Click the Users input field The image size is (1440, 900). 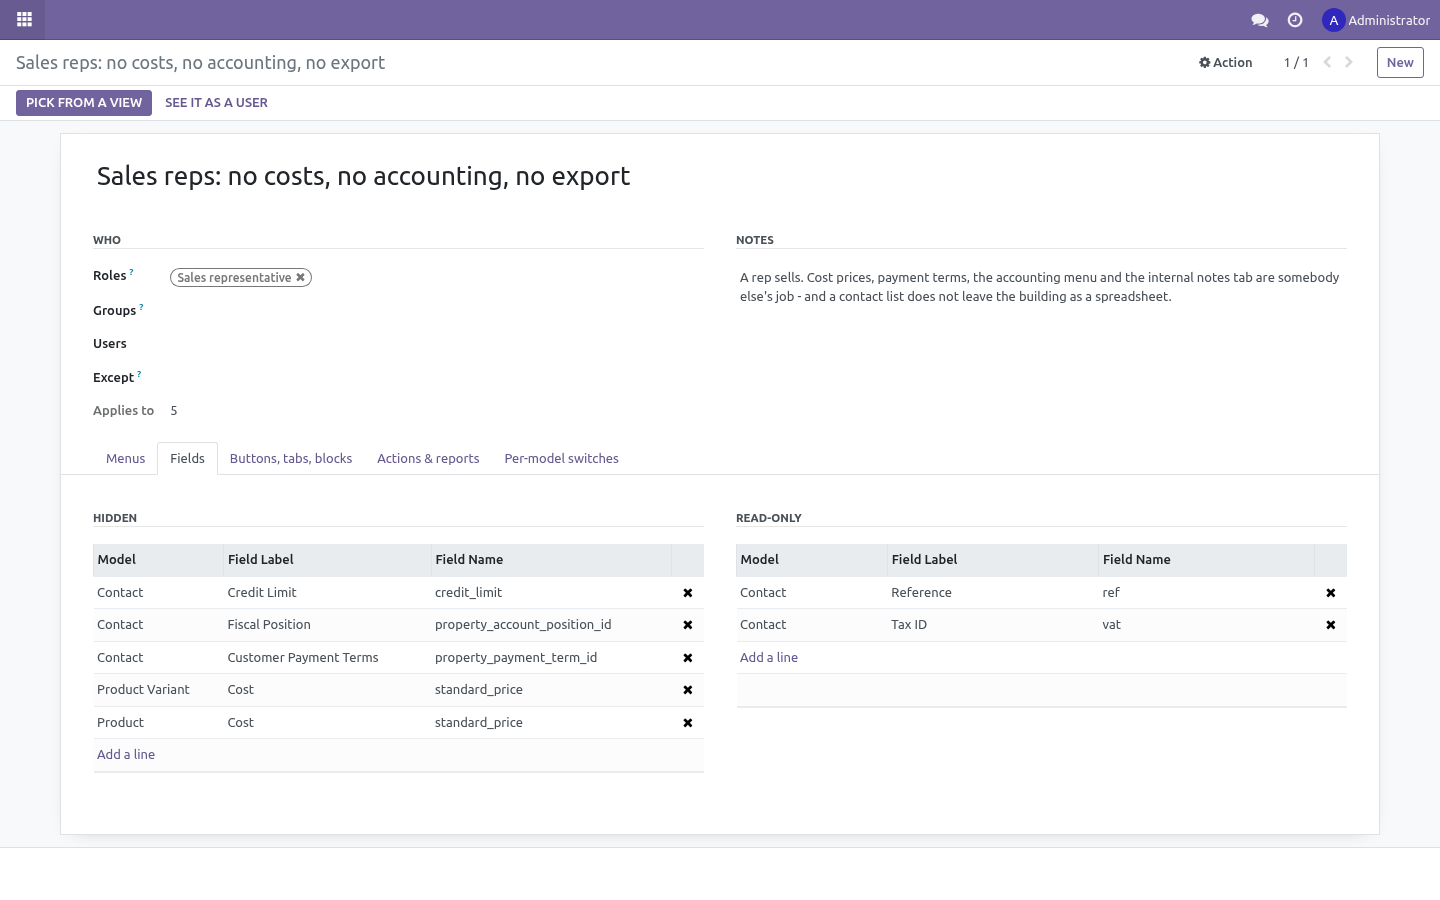coord(436,344)
